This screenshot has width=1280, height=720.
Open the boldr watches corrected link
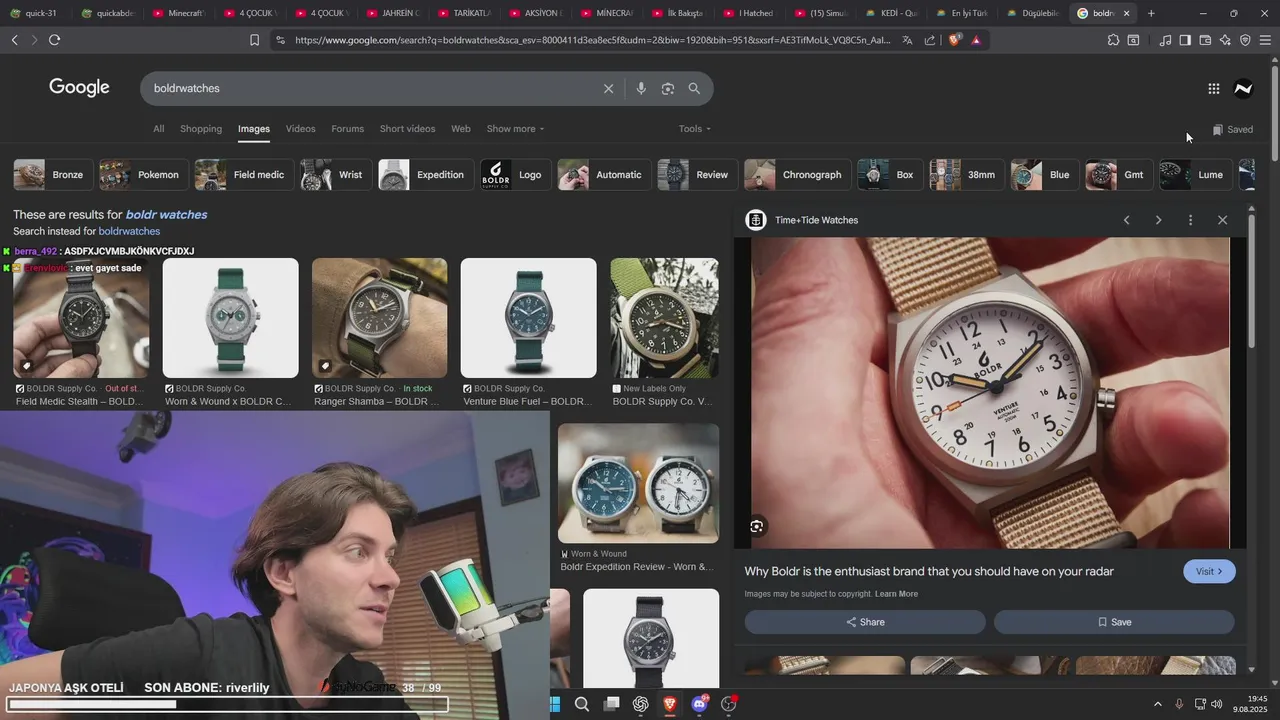166,215
